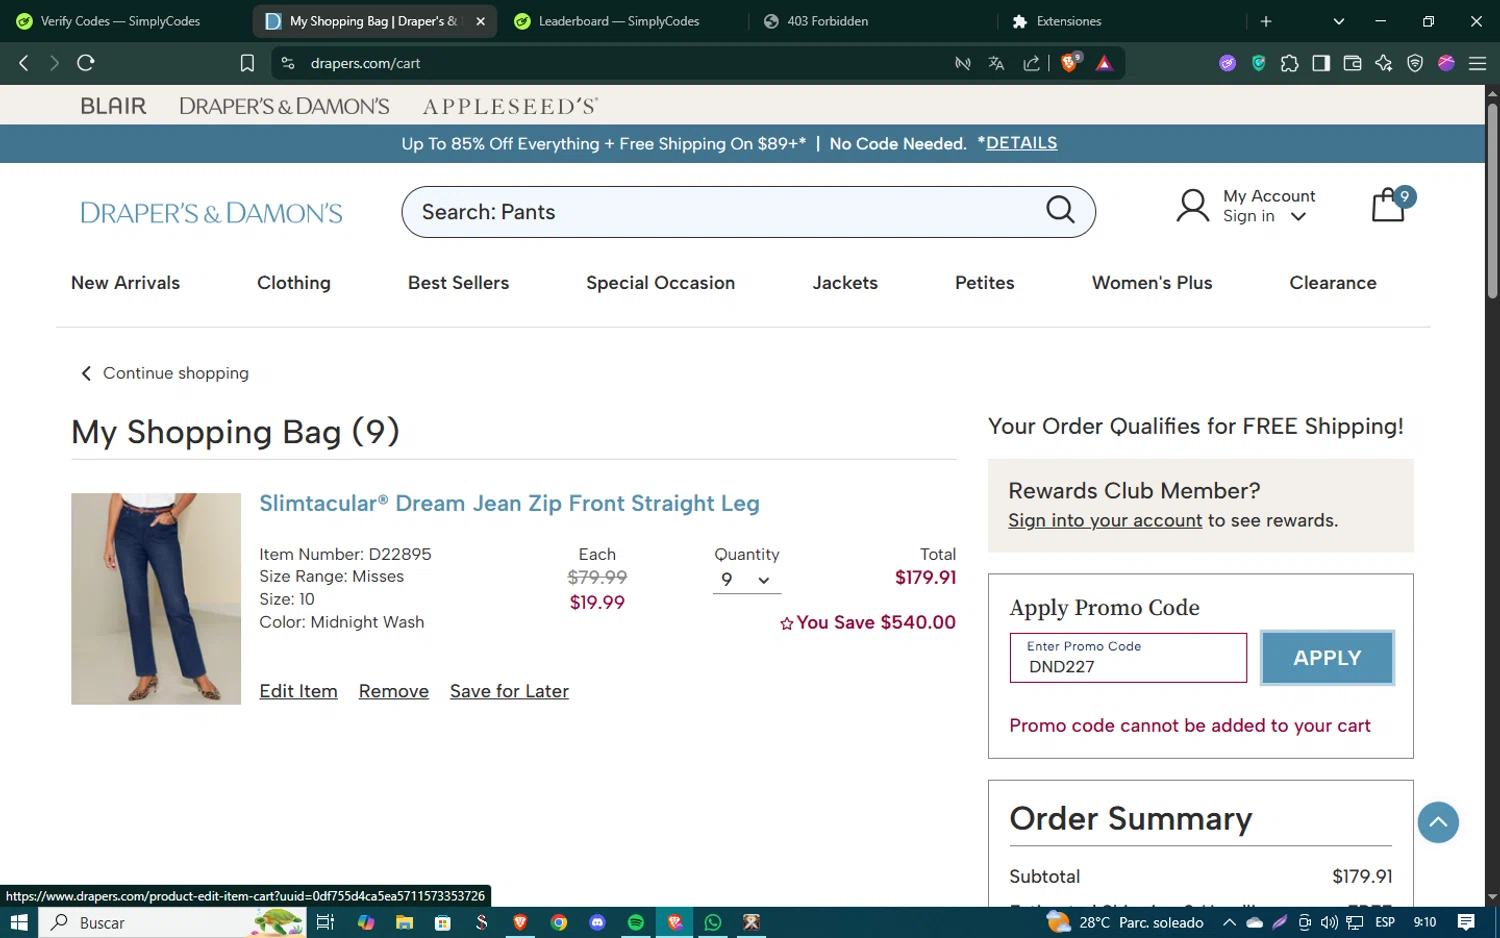Open Windows Start menu

coord(18,922)
